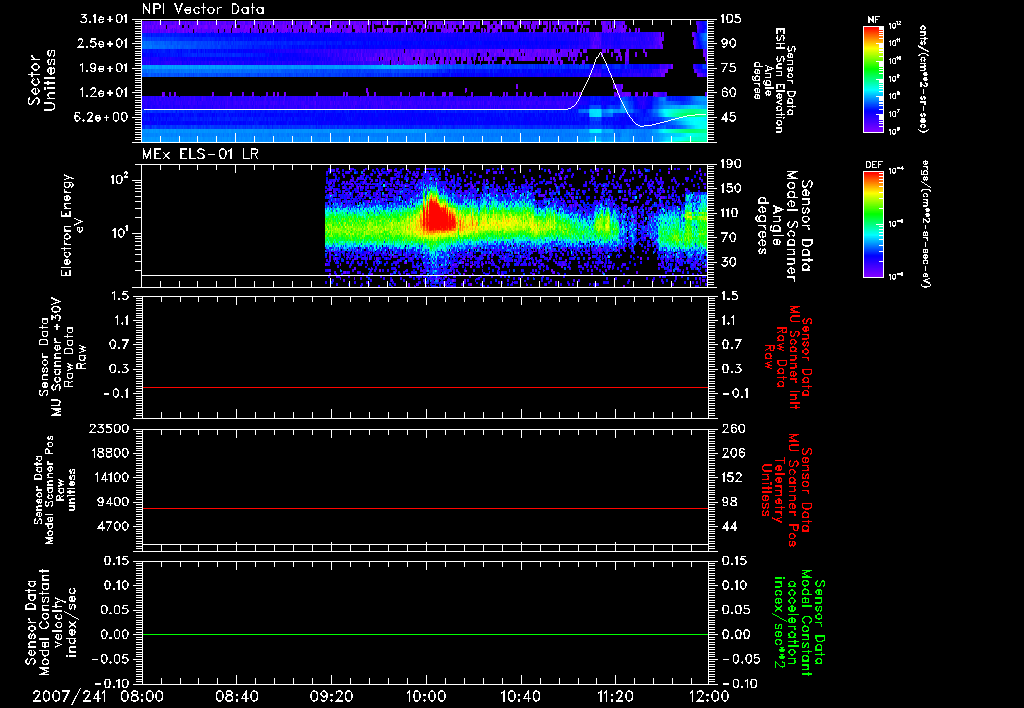Click the red "MU Scanner Int Raw Data" label
The width and height of the screenshot is (1024, 708).
point(788,357)
